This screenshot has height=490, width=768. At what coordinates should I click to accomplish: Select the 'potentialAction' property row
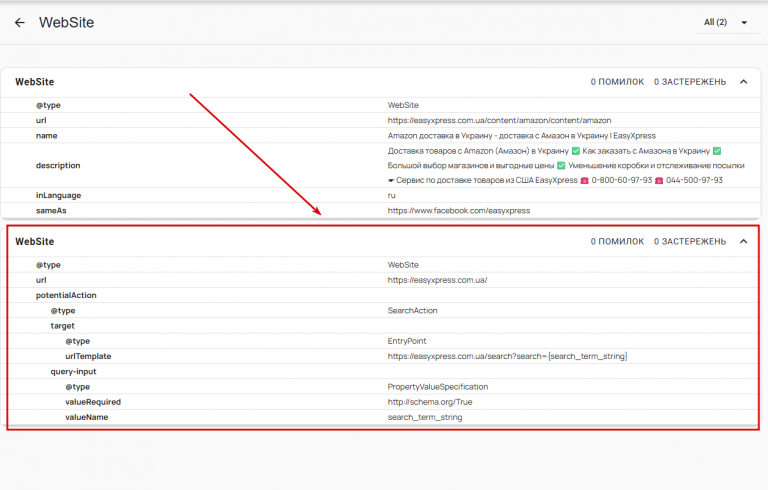383,295
